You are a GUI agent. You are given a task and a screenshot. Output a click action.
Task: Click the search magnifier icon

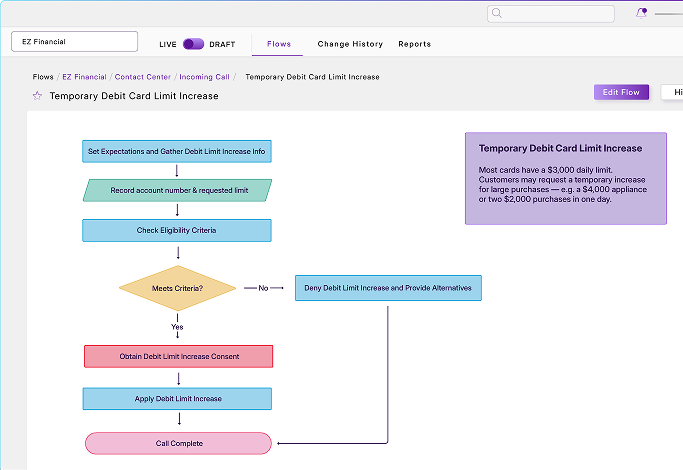point(497,13)
